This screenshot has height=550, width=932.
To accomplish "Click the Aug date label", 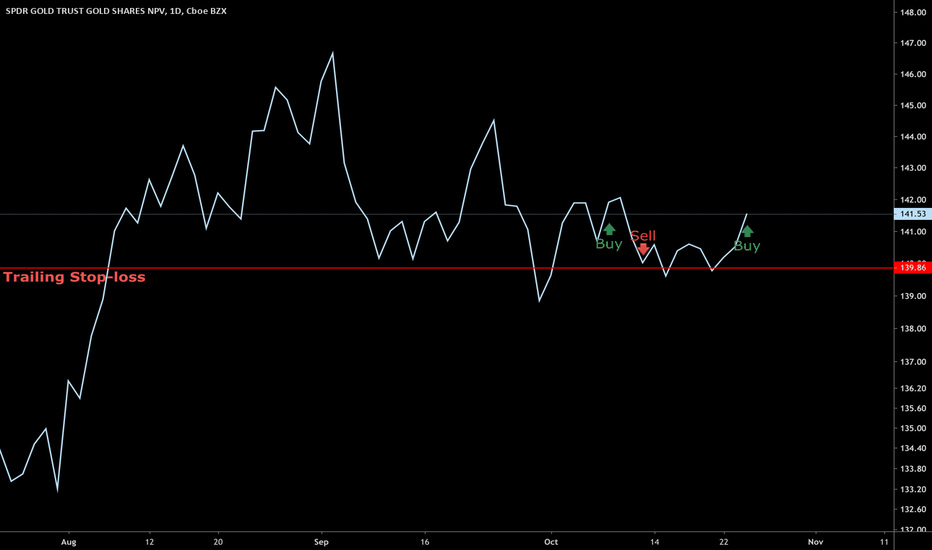I will 69,542.
